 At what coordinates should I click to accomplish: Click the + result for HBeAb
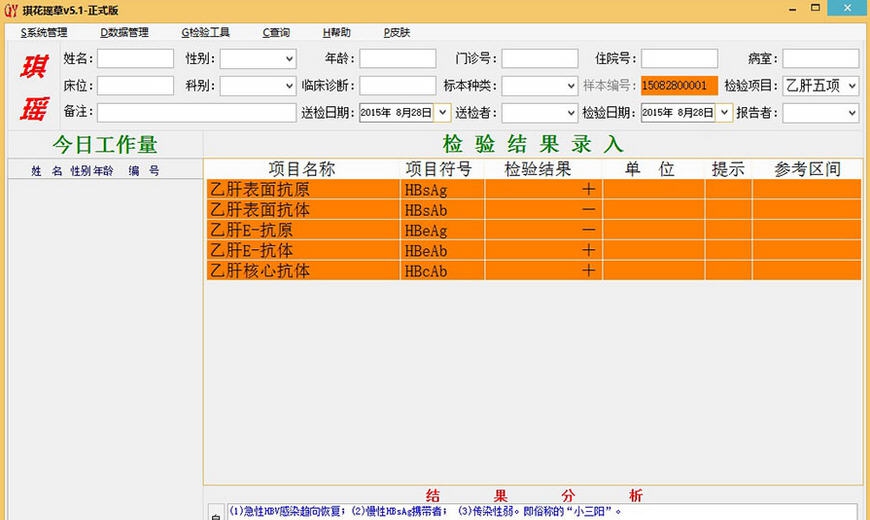pyautogui.click(x=589, y=250)
